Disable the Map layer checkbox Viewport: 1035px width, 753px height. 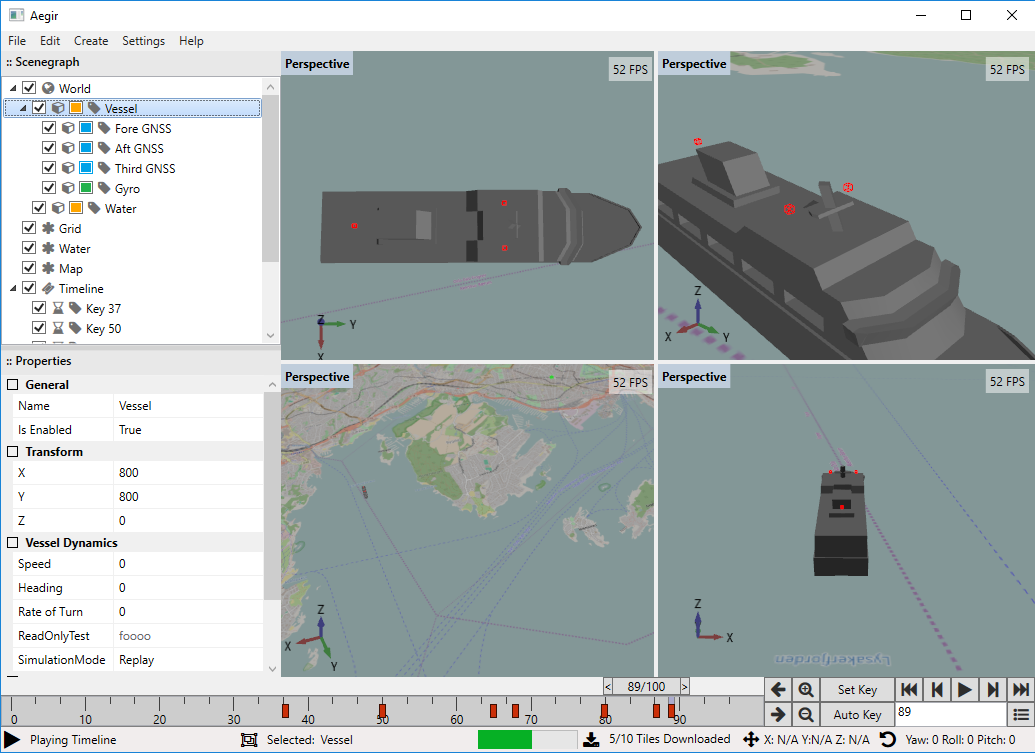[x=29, y=269]
